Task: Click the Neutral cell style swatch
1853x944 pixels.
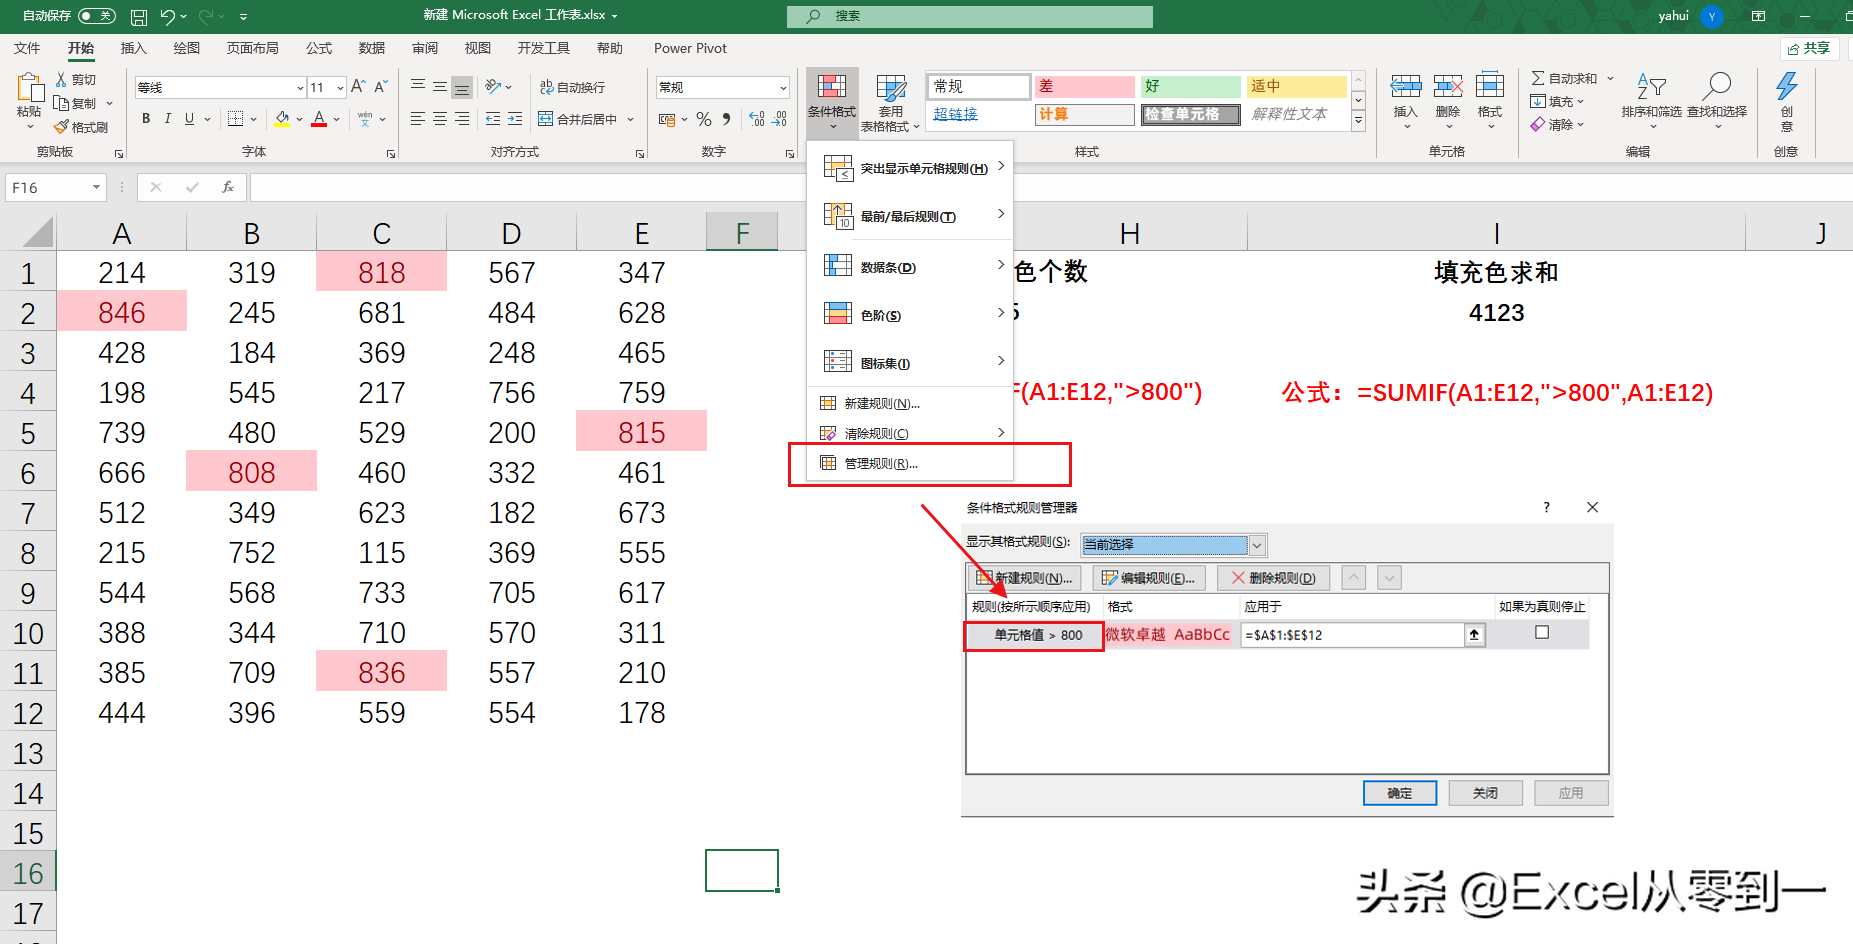Action: (1297, 86)
